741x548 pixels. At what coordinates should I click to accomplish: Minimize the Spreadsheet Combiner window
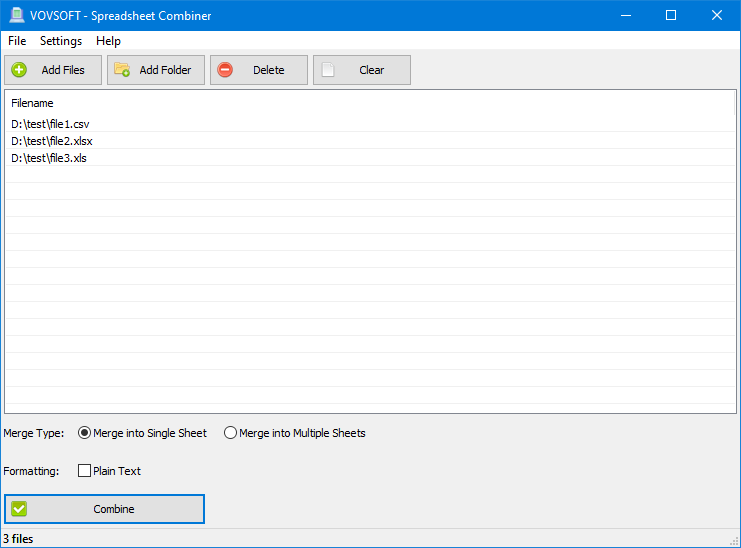[625, 15]
